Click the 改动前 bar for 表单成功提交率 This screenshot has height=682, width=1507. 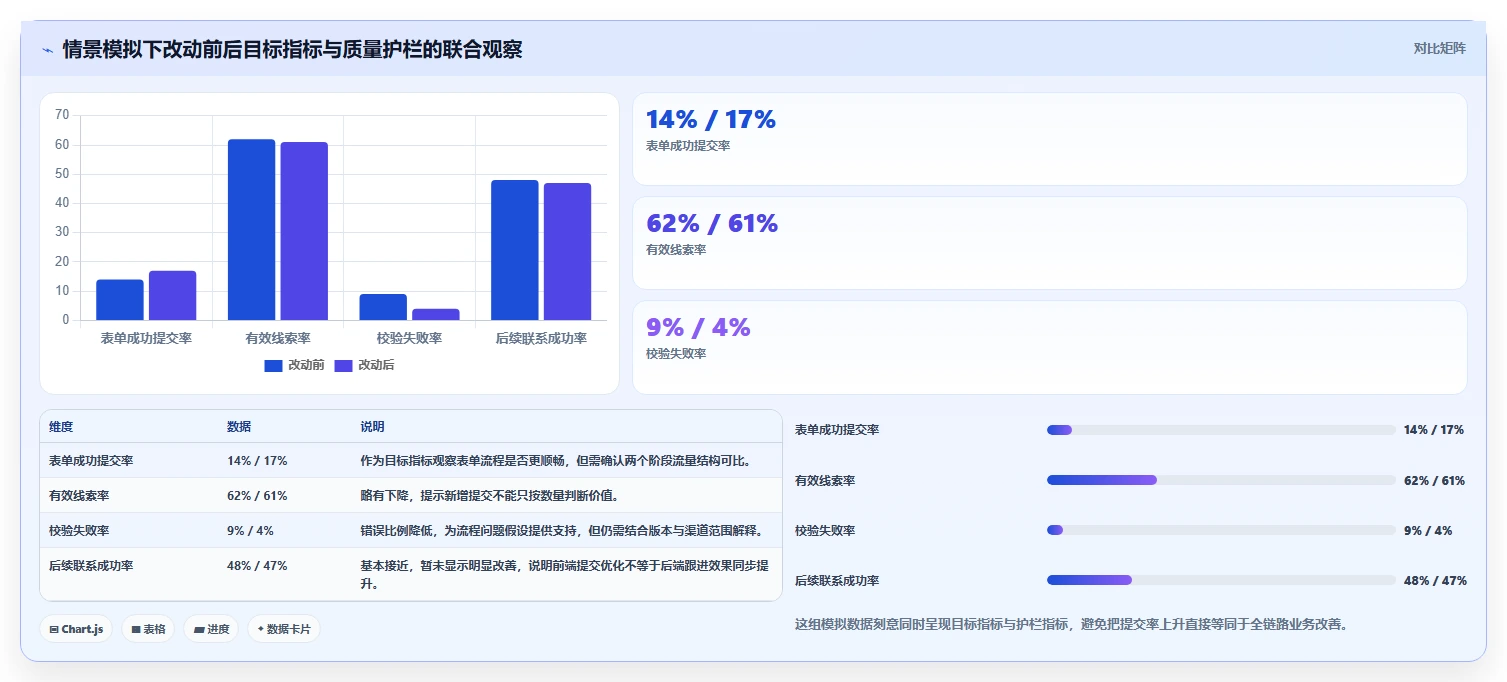120,300
